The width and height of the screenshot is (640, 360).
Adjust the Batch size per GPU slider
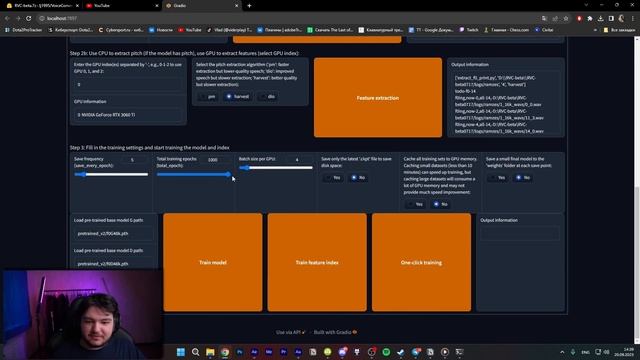point(276,167)
